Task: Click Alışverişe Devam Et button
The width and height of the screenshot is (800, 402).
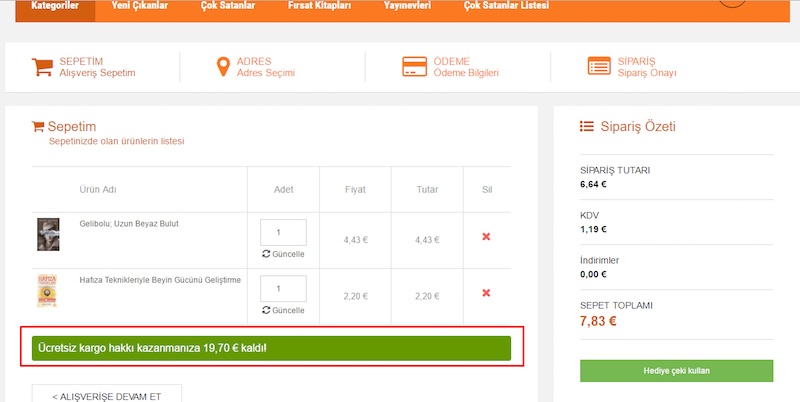Action: (106, 395)
